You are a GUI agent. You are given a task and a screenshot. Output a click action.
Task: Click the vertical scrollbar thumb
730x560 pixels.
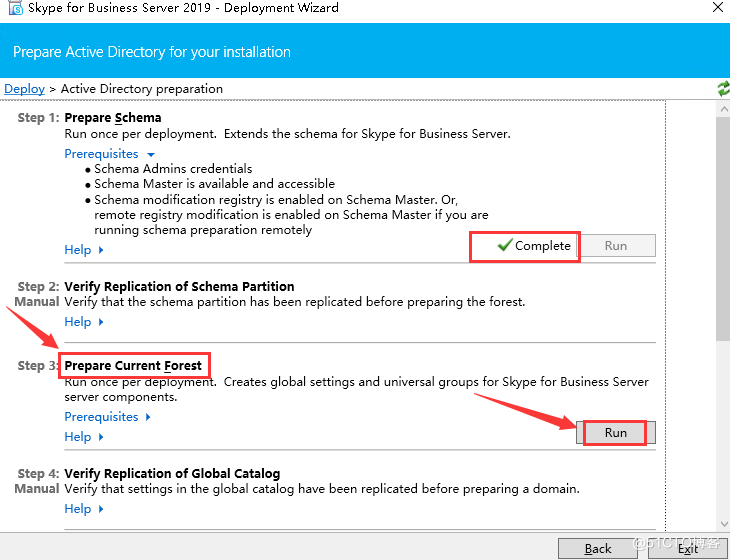click(724, 228)
